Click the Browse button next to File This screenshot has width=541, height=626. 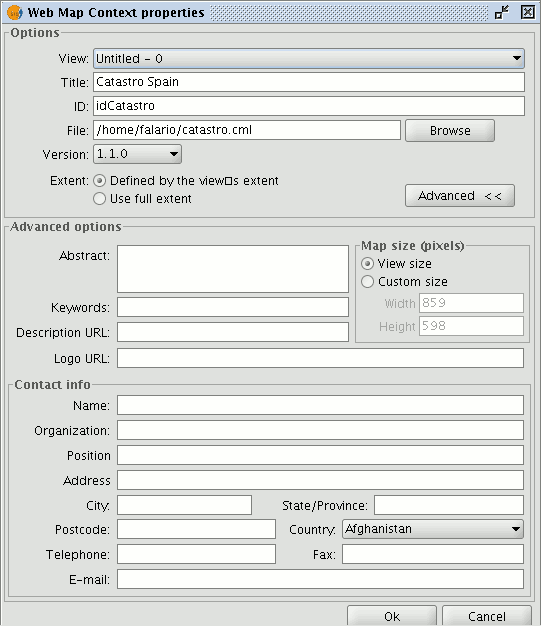pos(450,131)
